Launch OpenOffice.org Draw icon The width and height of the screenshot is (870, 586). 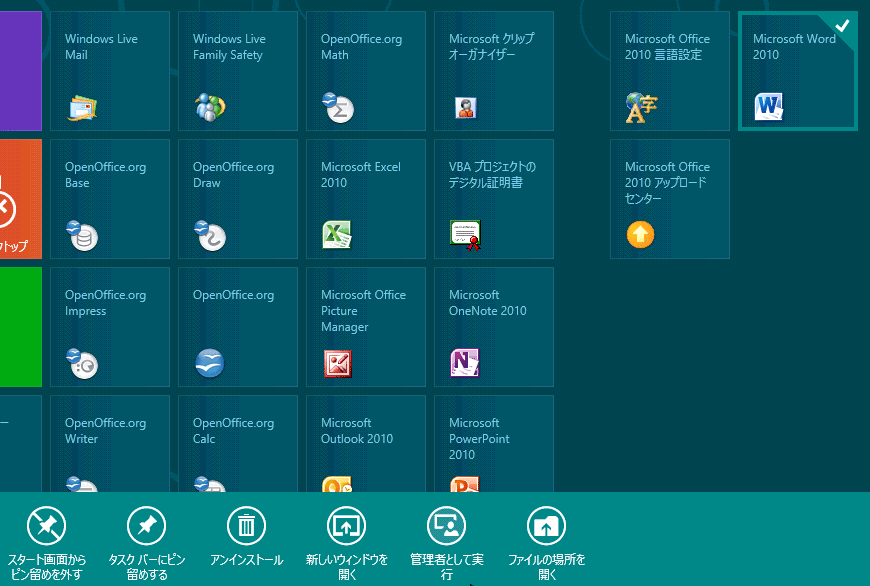tap(210, 236)
